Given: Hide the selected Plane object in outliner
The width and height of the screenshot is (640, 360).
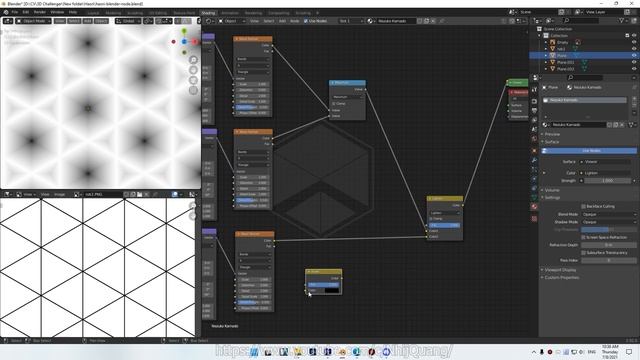Looking at the screenshot, I should tap(634, 56).
